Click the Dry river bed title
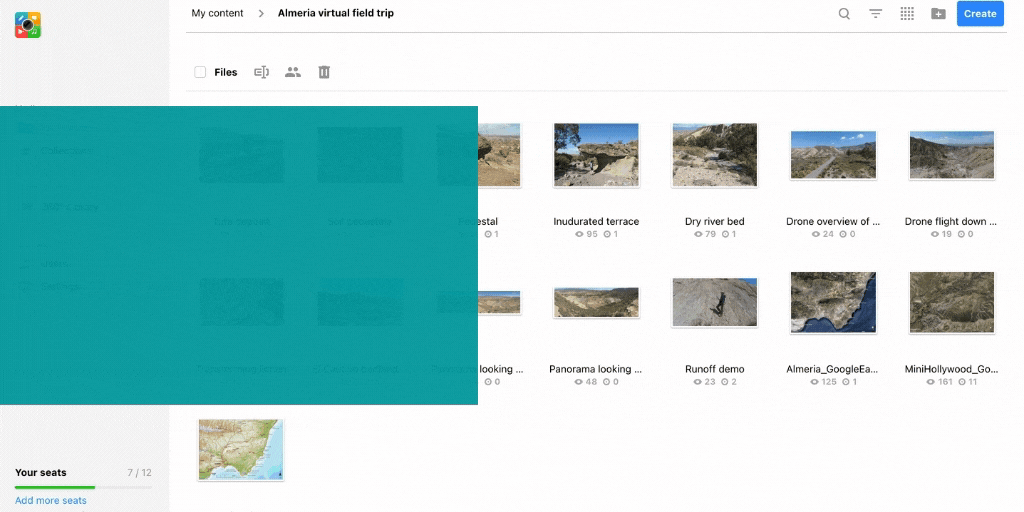Viewport: 1024px width, 512px height. [x=714, y=221]
